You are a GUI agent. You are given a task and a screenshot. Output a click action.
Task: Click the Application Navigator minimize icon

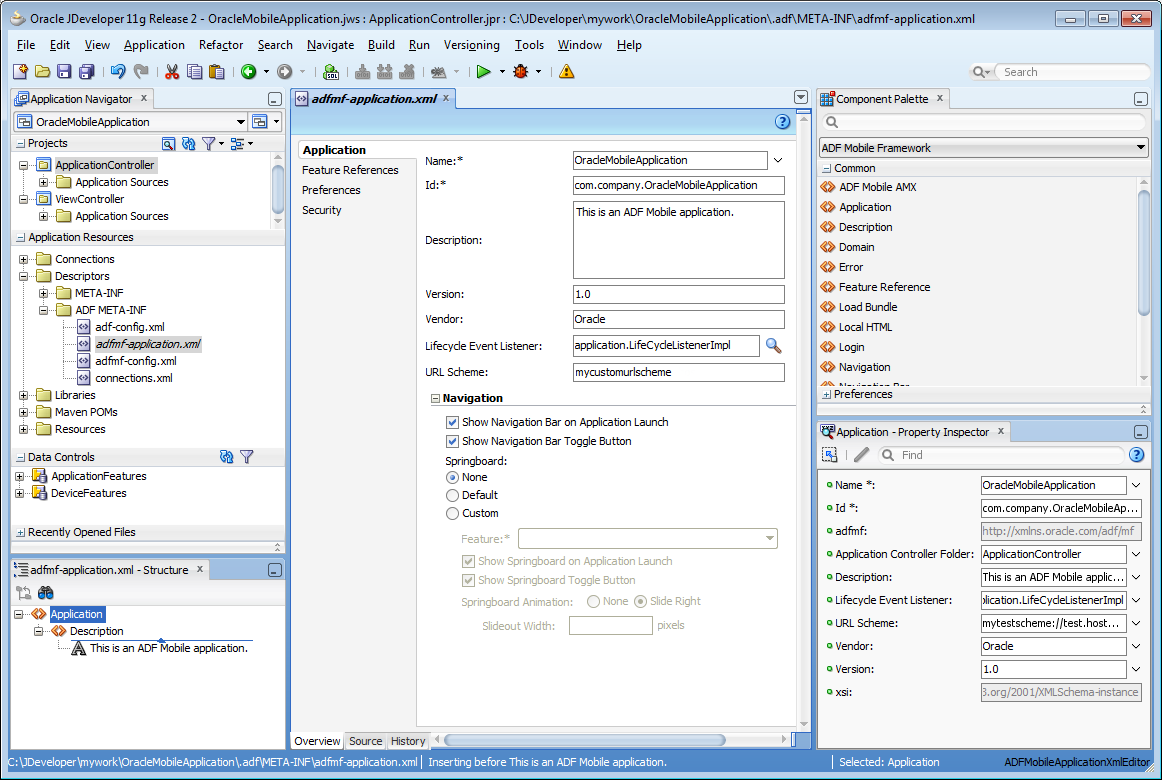click(x=274, y=99)
